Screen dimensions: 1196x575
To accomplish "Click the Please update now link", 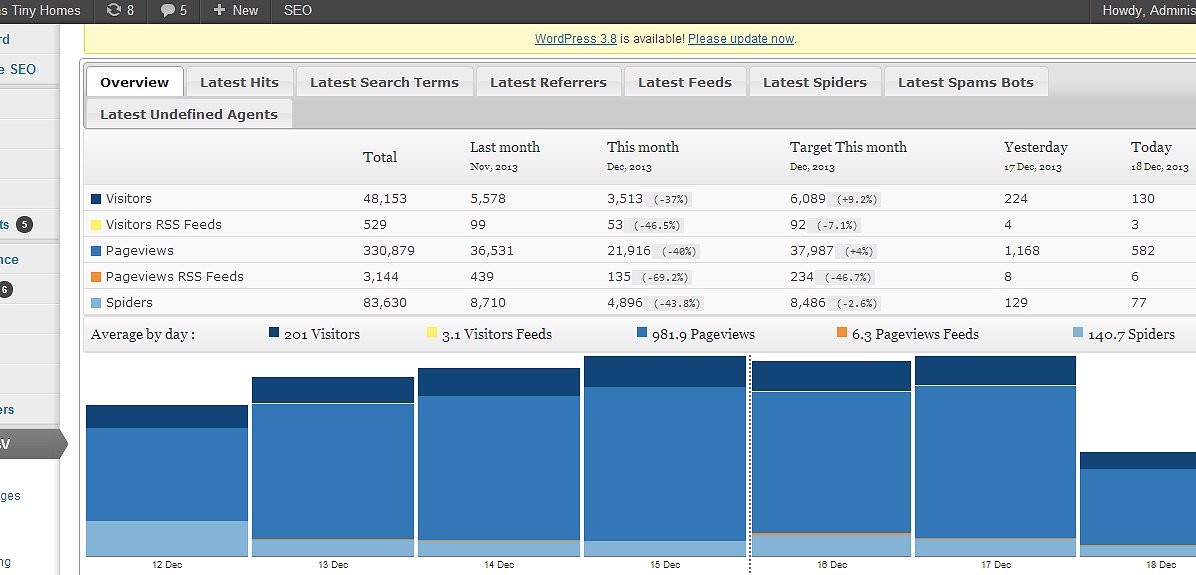I will [740, 39].
